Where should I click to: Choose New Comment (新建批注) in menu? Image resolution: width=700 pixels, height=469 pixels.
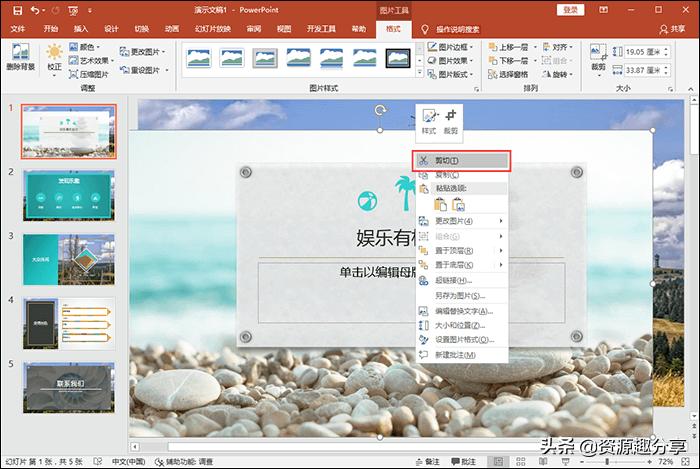coord(462,355)
